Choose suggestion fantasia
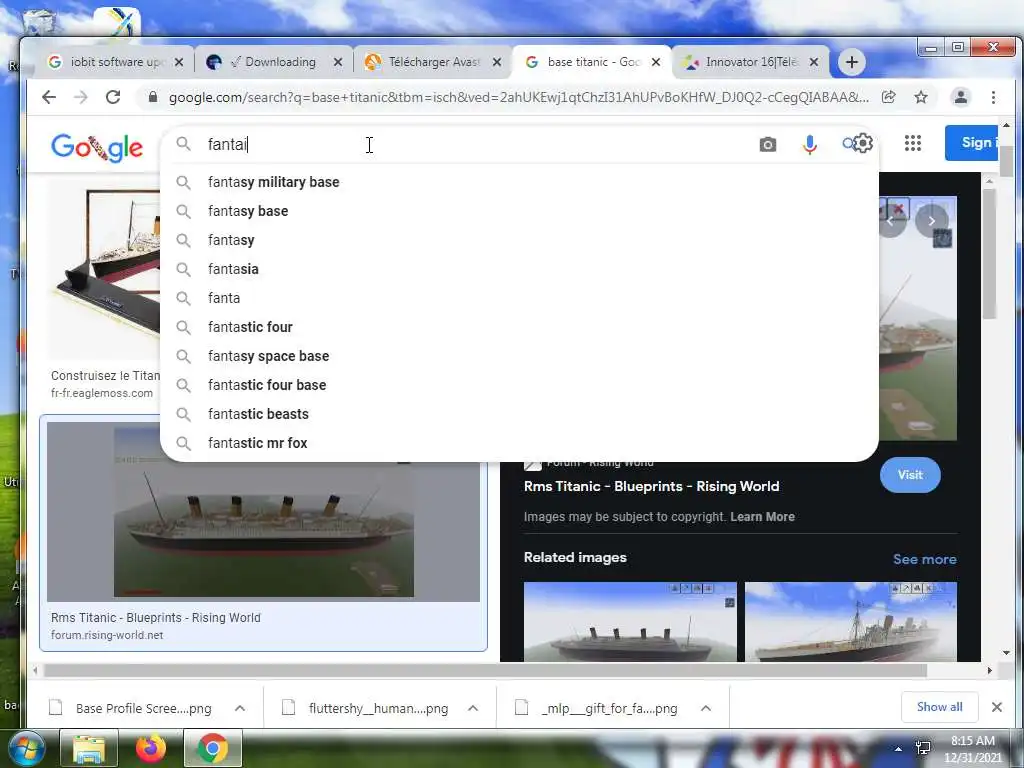Screen dimensions: 1024x768 519,269
